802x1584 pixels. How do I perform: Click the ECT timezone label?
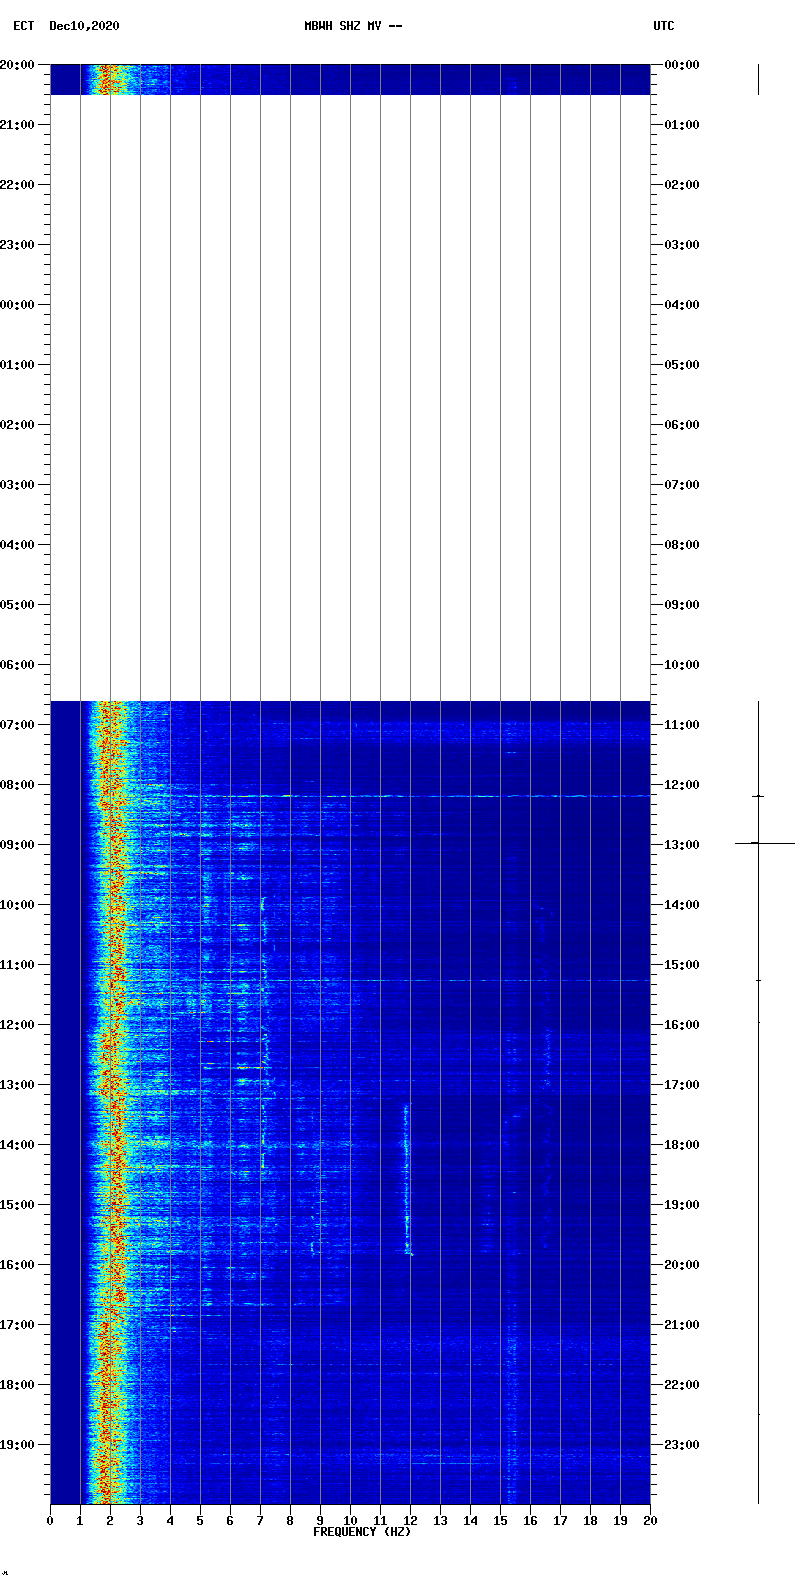tap(23, 26)
